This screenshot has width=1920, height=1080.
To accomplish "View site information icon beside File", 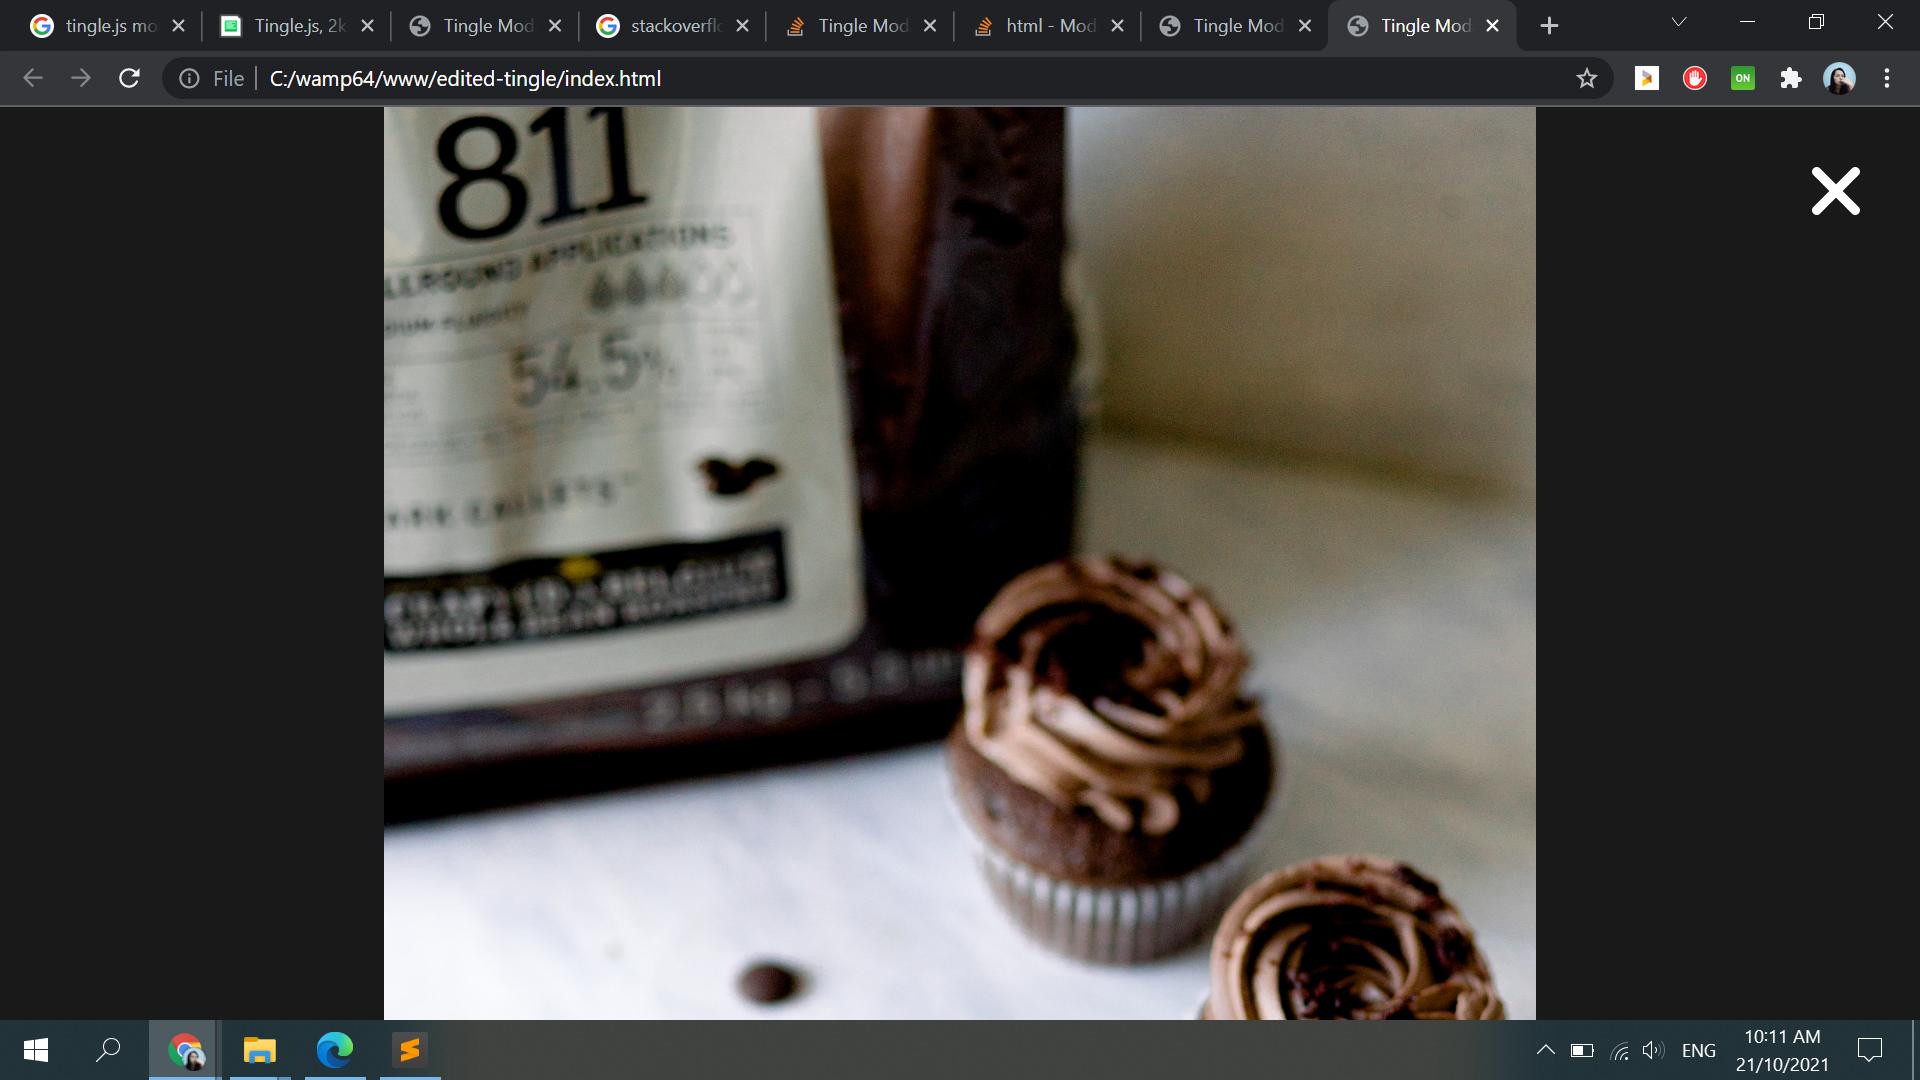I will point(189,78).
